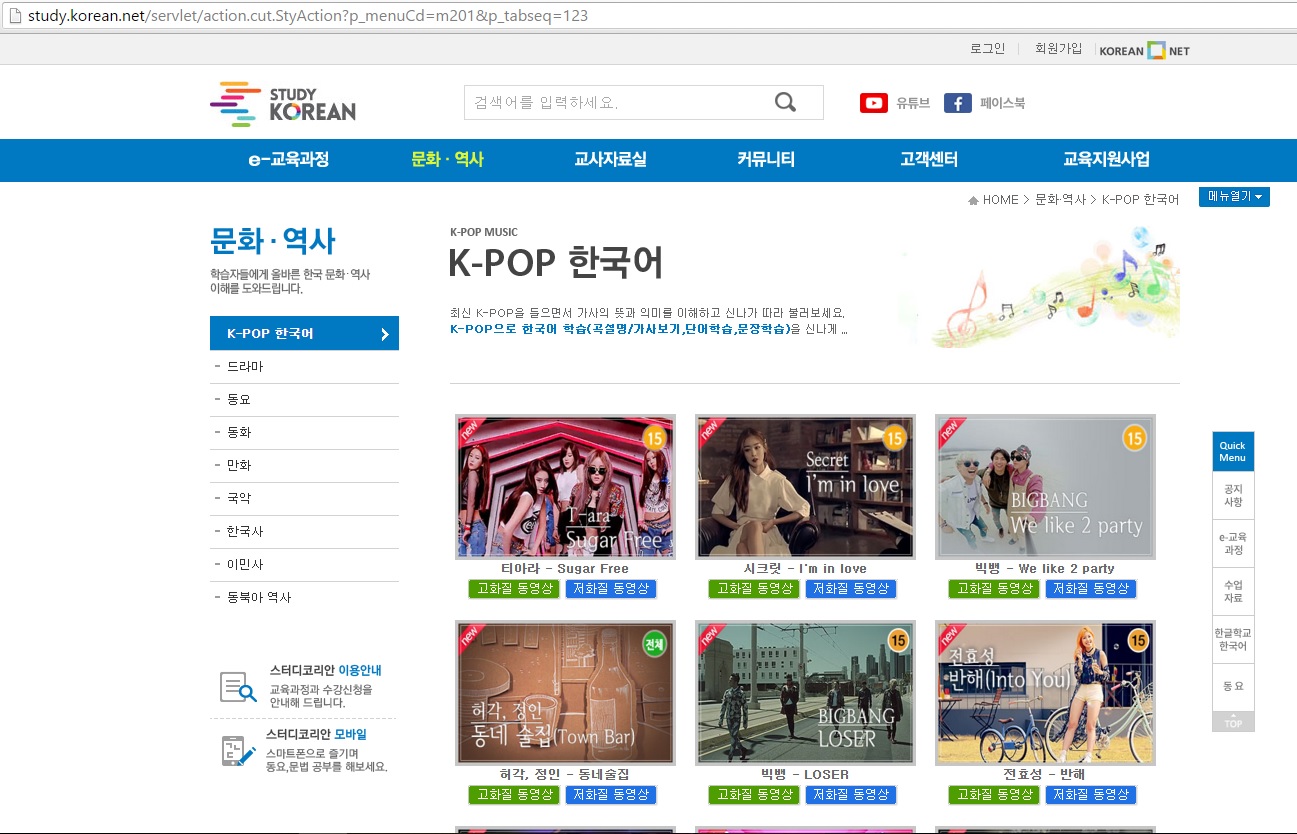
Task: Click 저화질 동영상 under 전효성 반해
Action: click(1091, 795)
